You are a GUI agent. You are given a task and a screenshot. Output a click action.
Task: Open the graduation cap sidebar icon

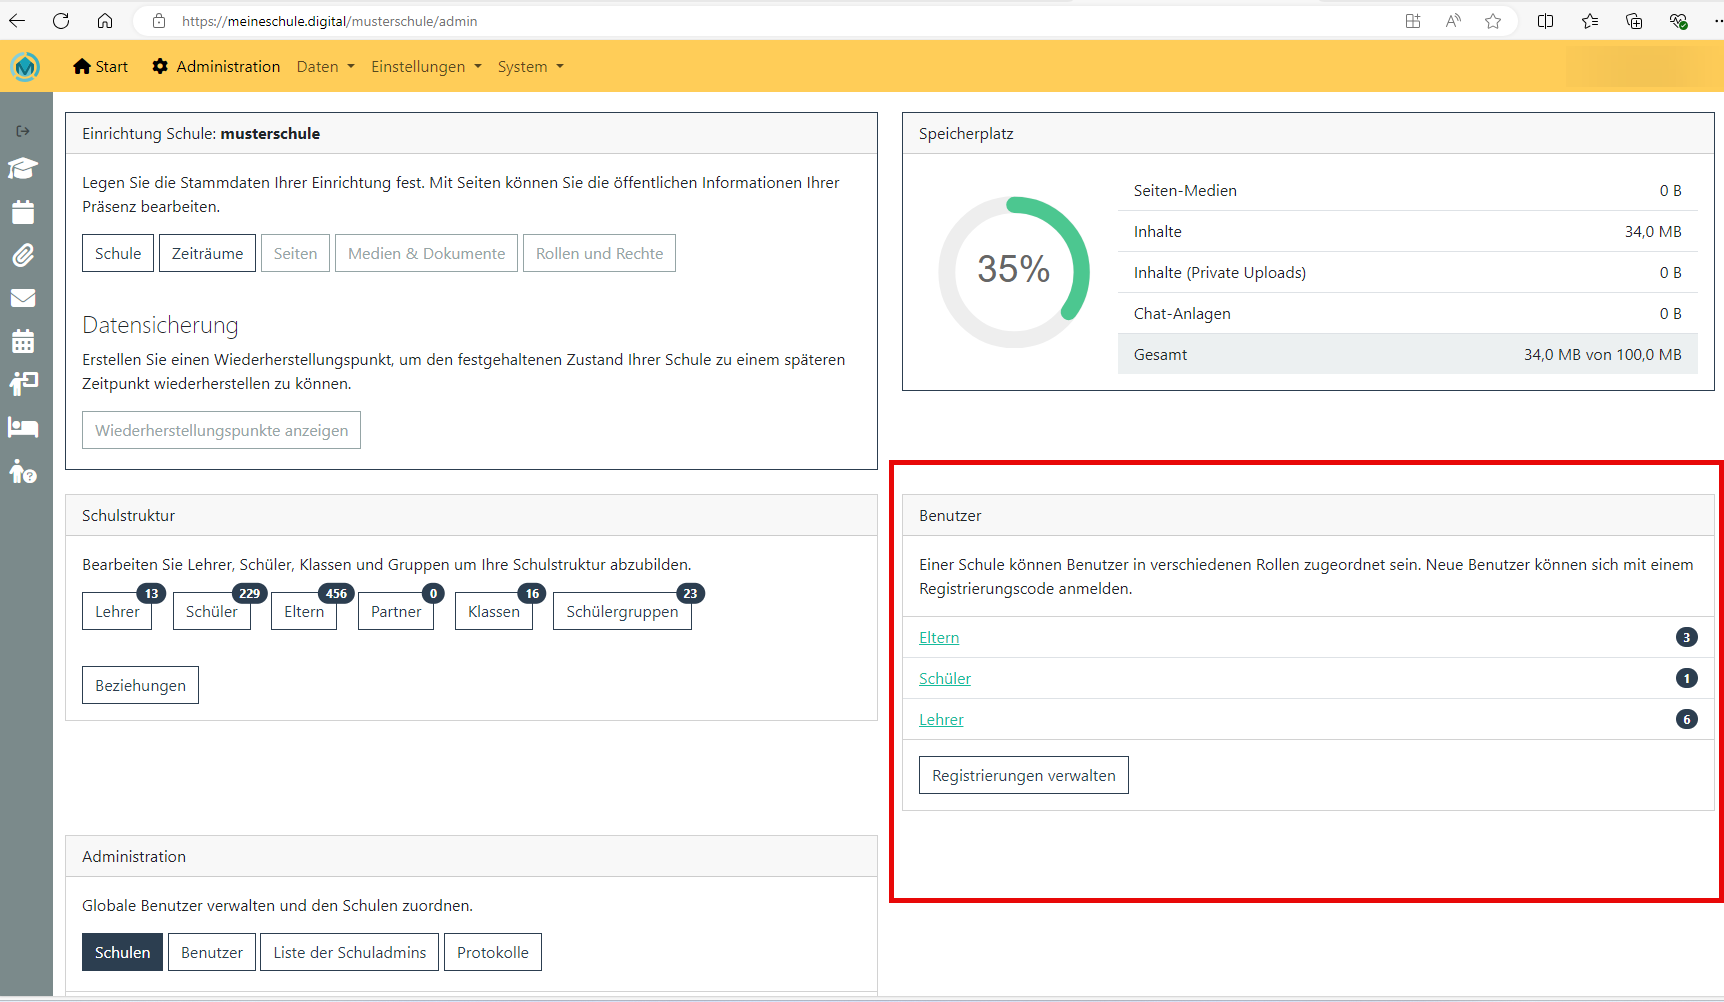pyautogui.click(x=23, y=169)
